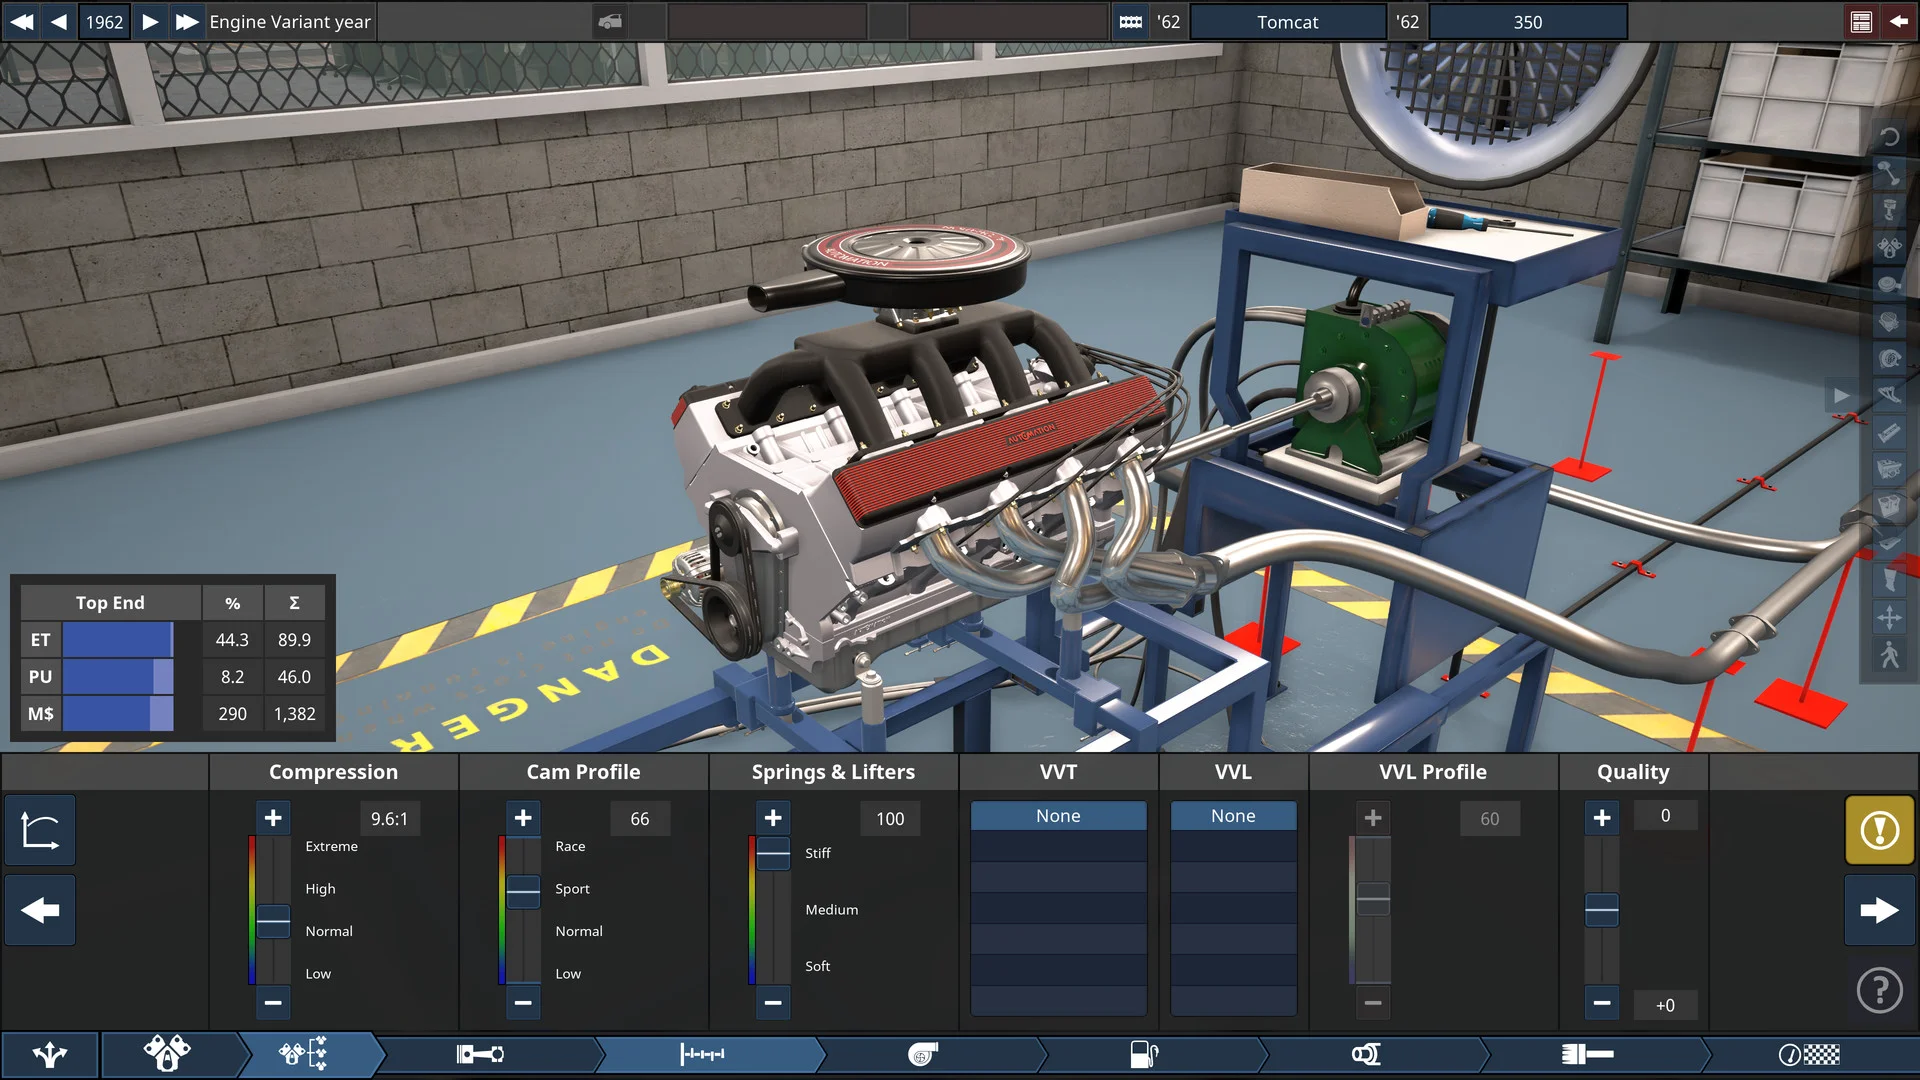
Task: Increase Compression with the plus button
Action: pyautogui.click(x=273, y=818)
